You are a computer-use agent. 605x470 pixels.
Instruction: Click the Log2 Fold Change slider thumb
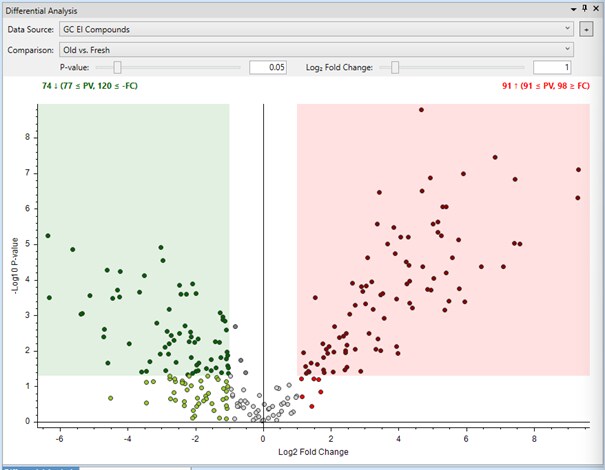[x=396, y=67]
